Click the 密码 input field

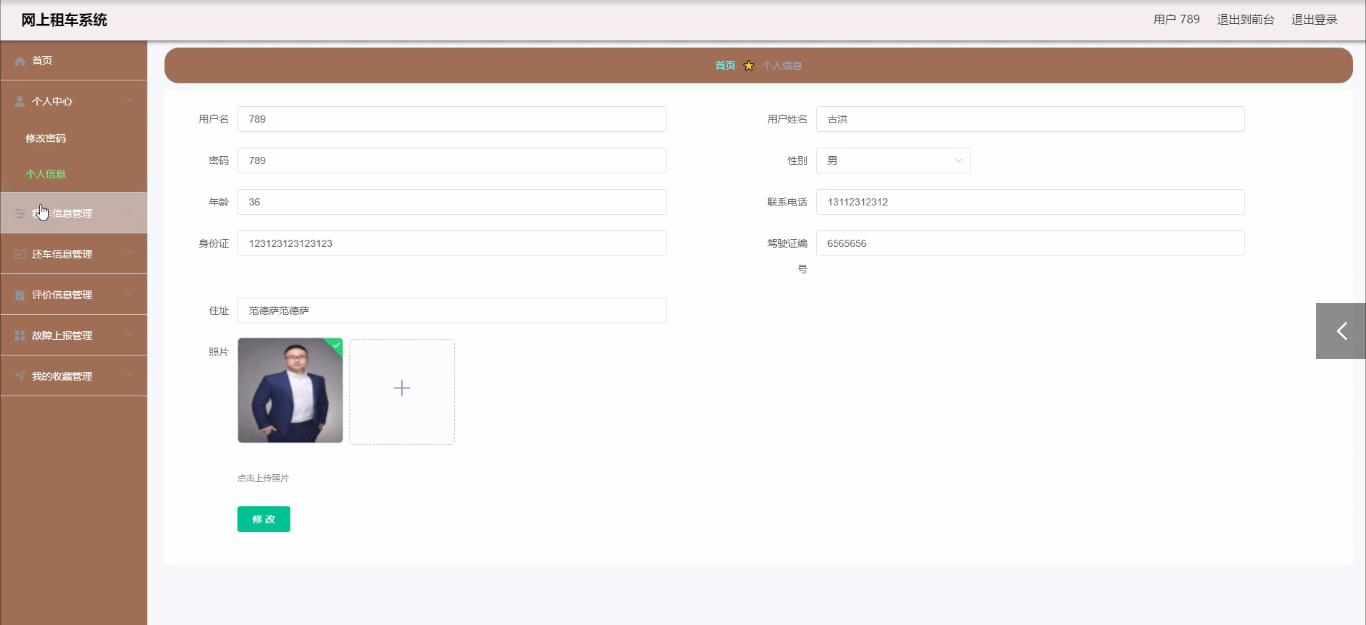click(x=452, y=161)
